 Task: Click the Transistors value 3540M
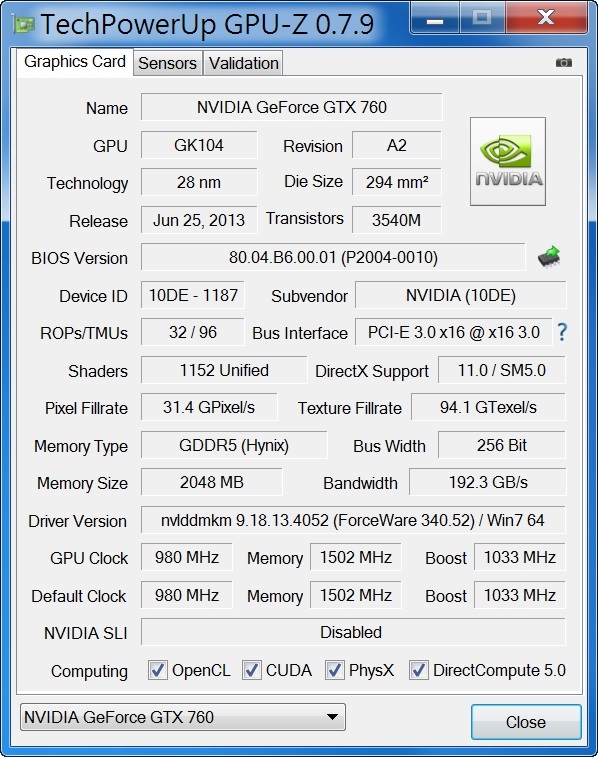[x=397, y=220]
